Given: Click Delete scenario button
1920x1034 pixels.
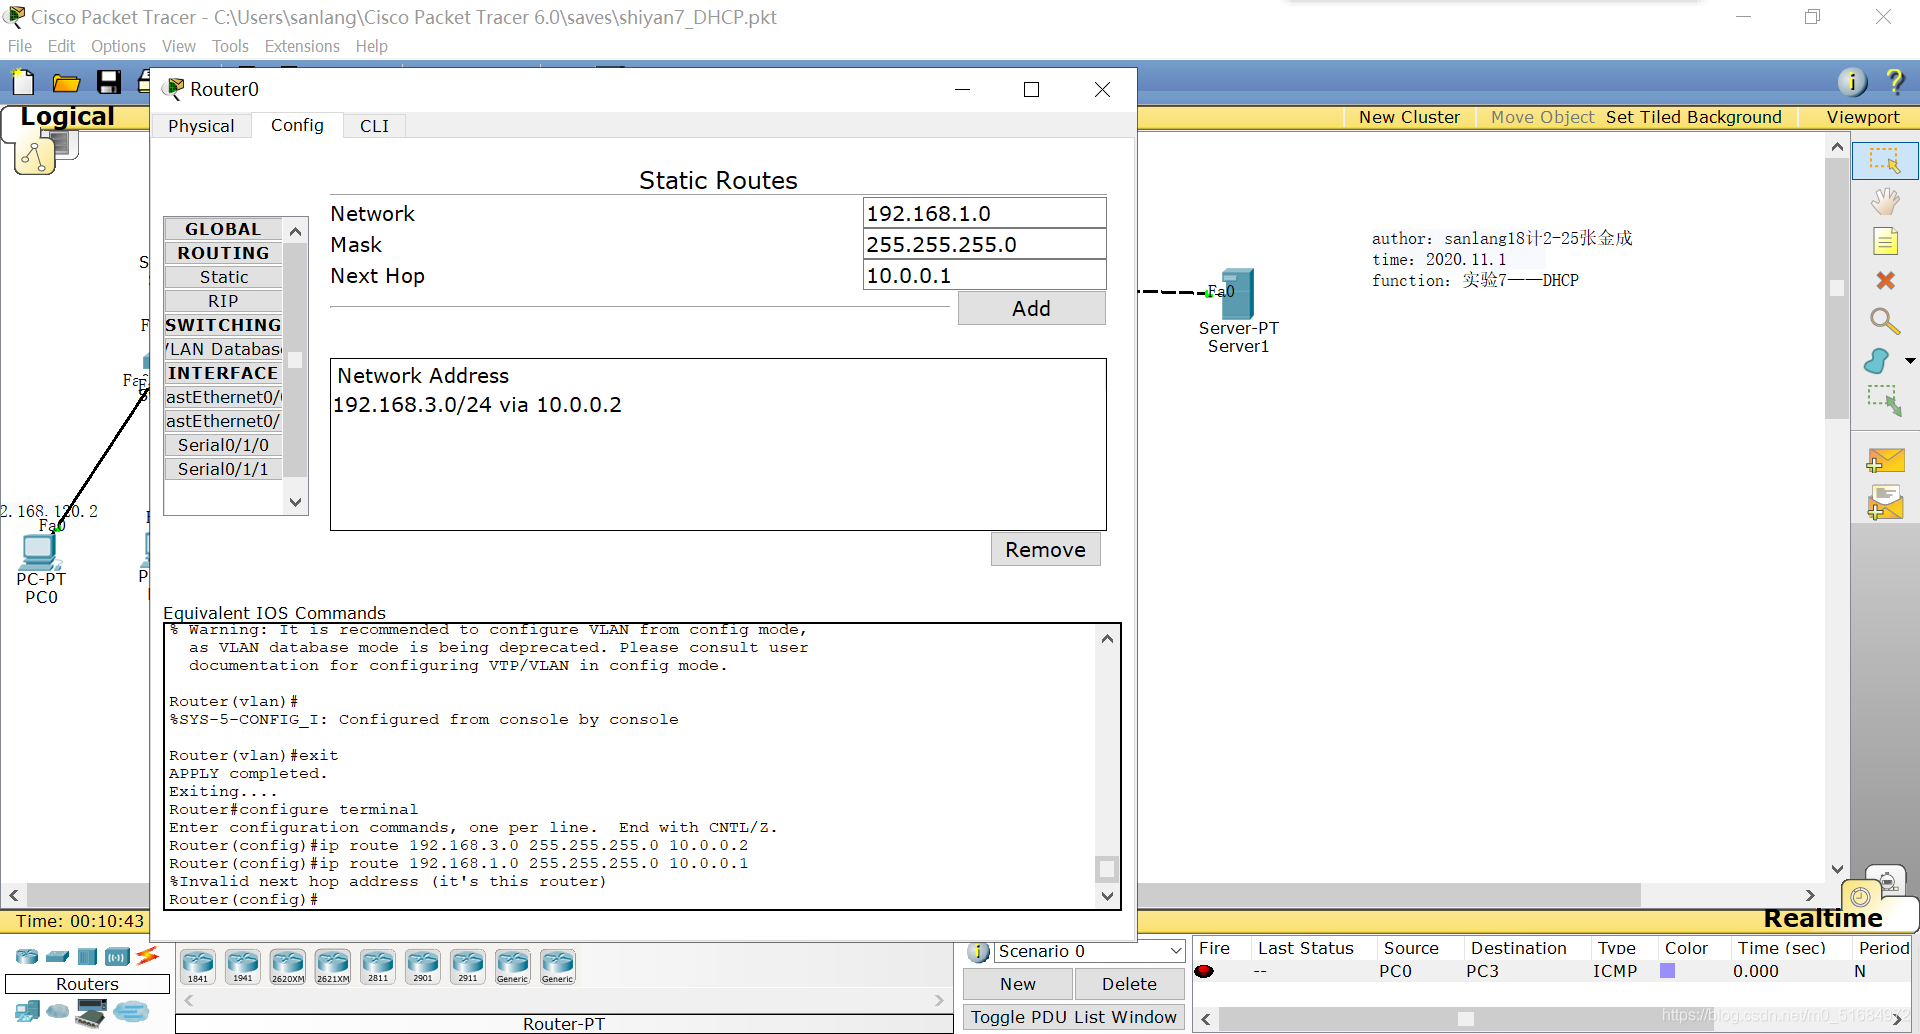Looking at the screenshot, I should pyautogui.click(x=1129, y=984).
